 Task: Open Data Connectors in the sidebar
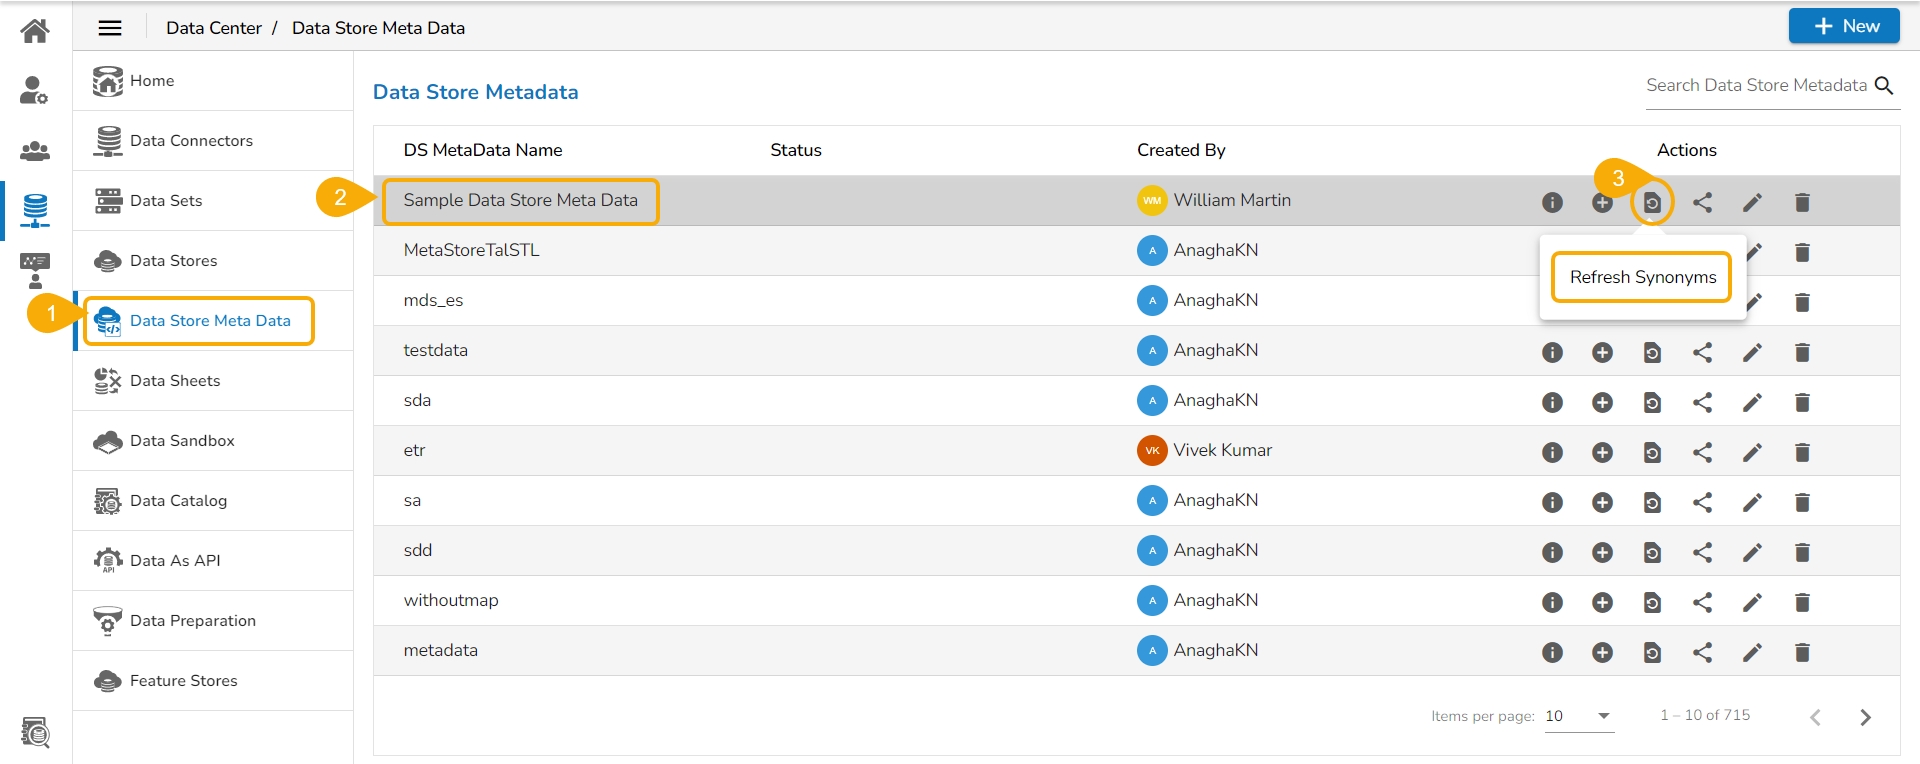pos(191,141)
